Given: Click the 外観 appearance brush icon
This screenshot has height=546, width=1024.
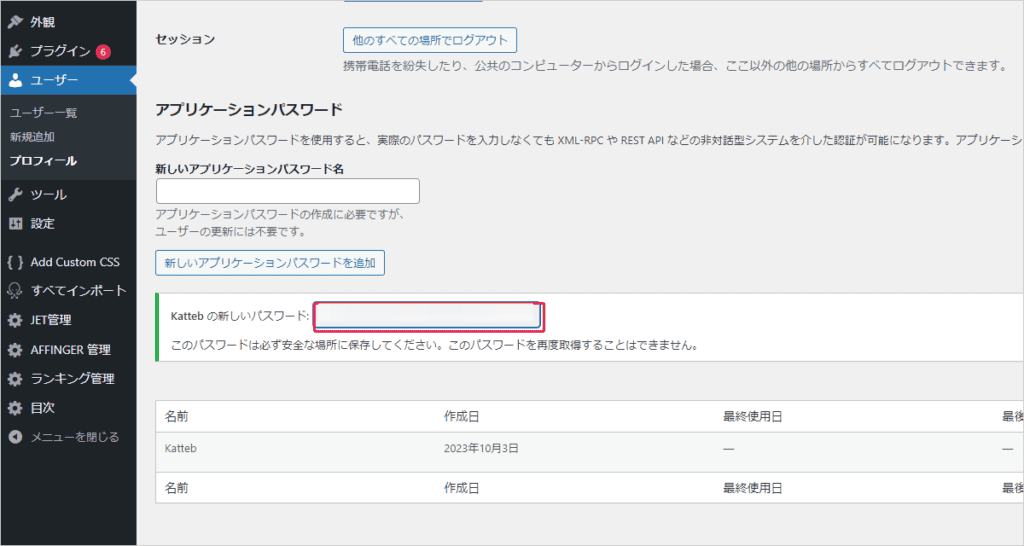Looking at the screenshot, I should point(15,22).
